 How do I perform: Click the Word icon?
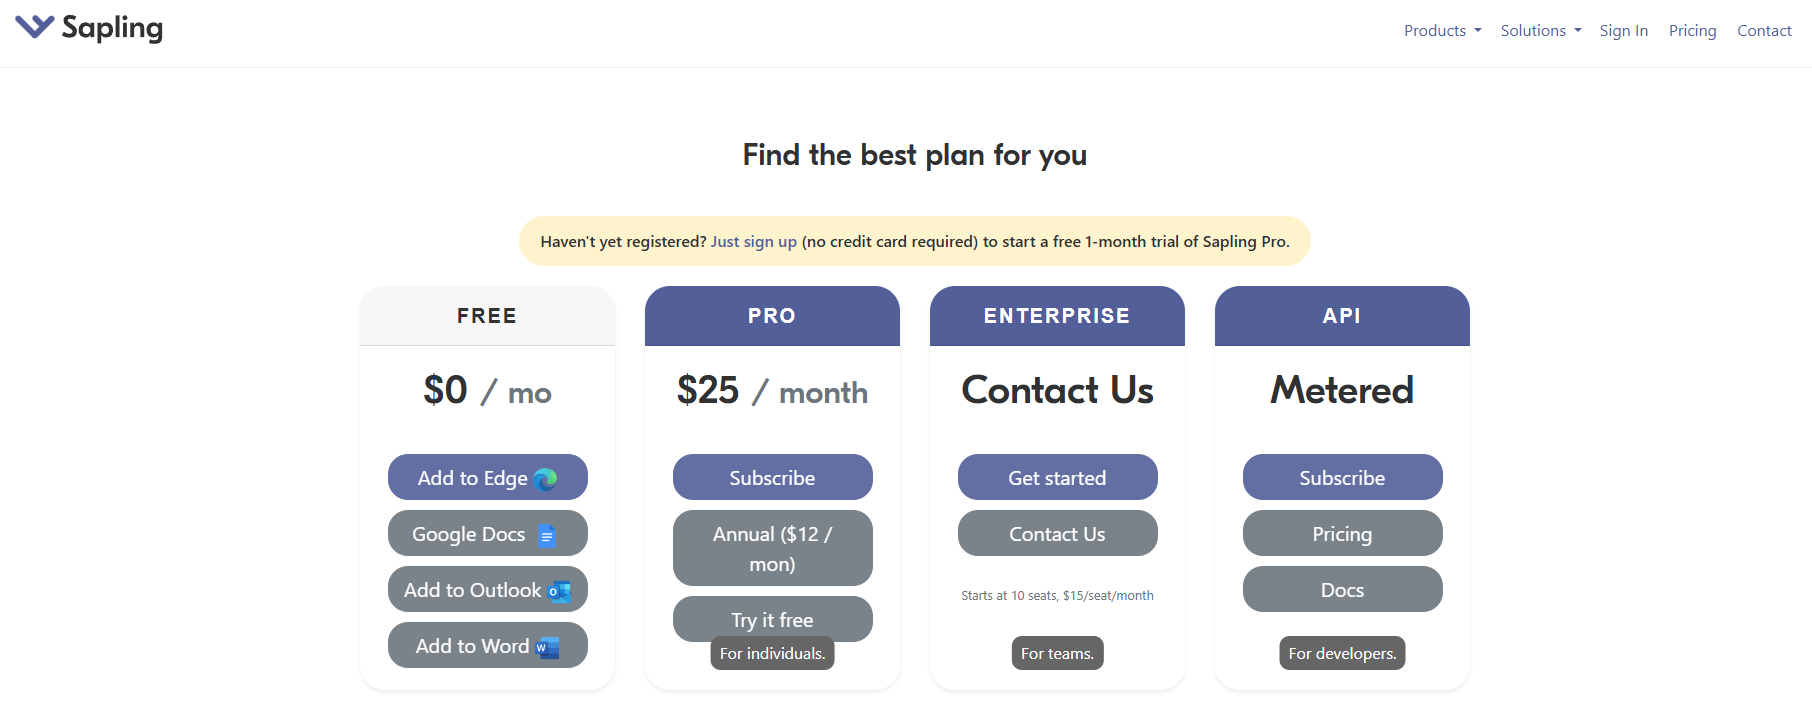(548, 647)
